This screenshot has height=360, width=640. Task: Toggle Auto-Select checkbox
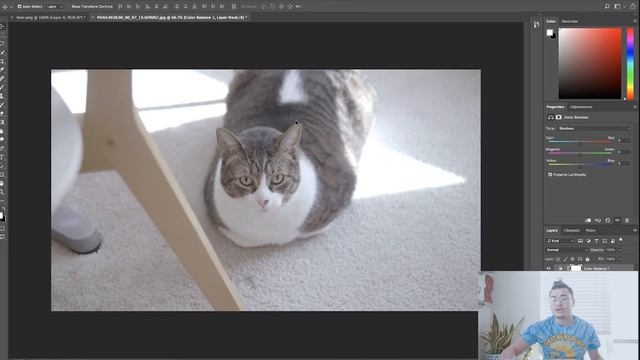point(19,7)
